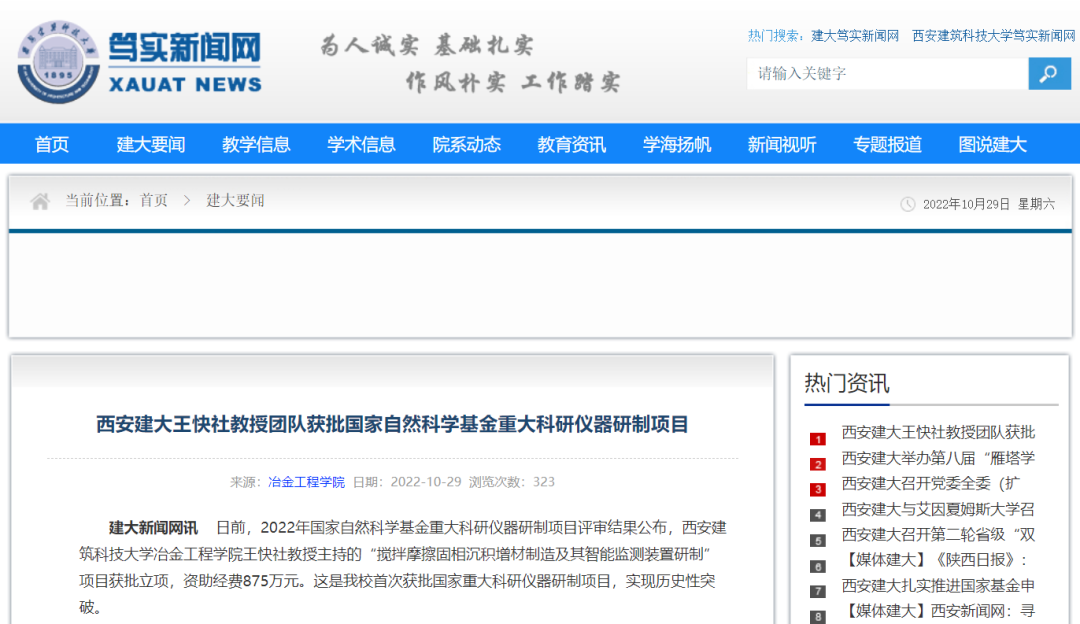Open hot news 西安建大举办第八届“雁塔学
The image size is (1080, 624).
click(938, 458)
